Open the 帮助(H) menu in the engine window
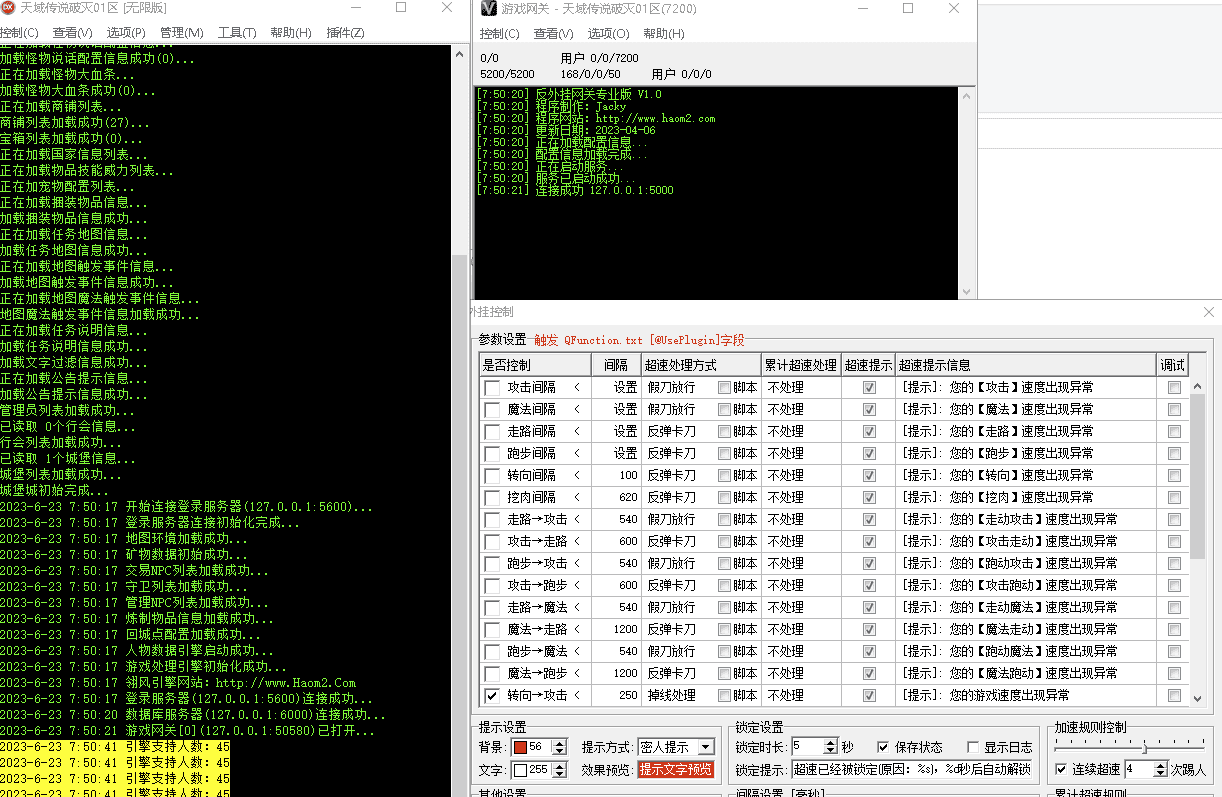 [291, 33]
